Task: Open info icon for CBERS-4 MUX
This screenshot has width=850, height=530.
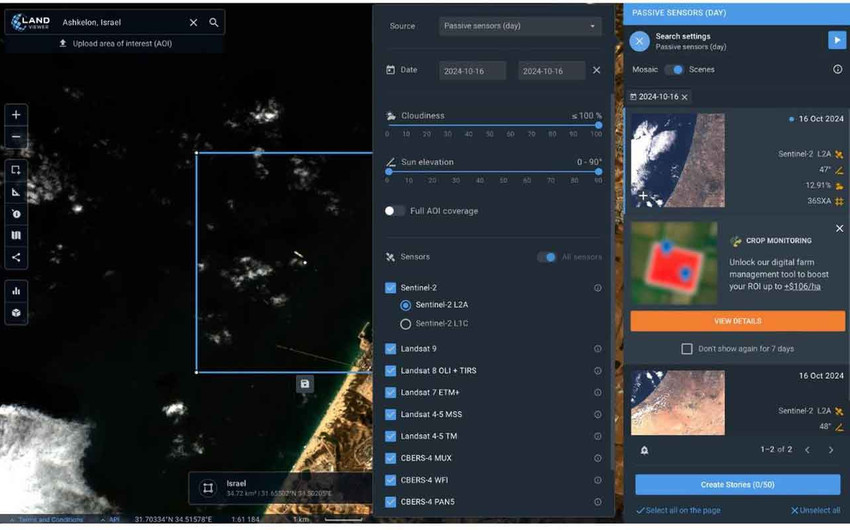Action: 597,458
